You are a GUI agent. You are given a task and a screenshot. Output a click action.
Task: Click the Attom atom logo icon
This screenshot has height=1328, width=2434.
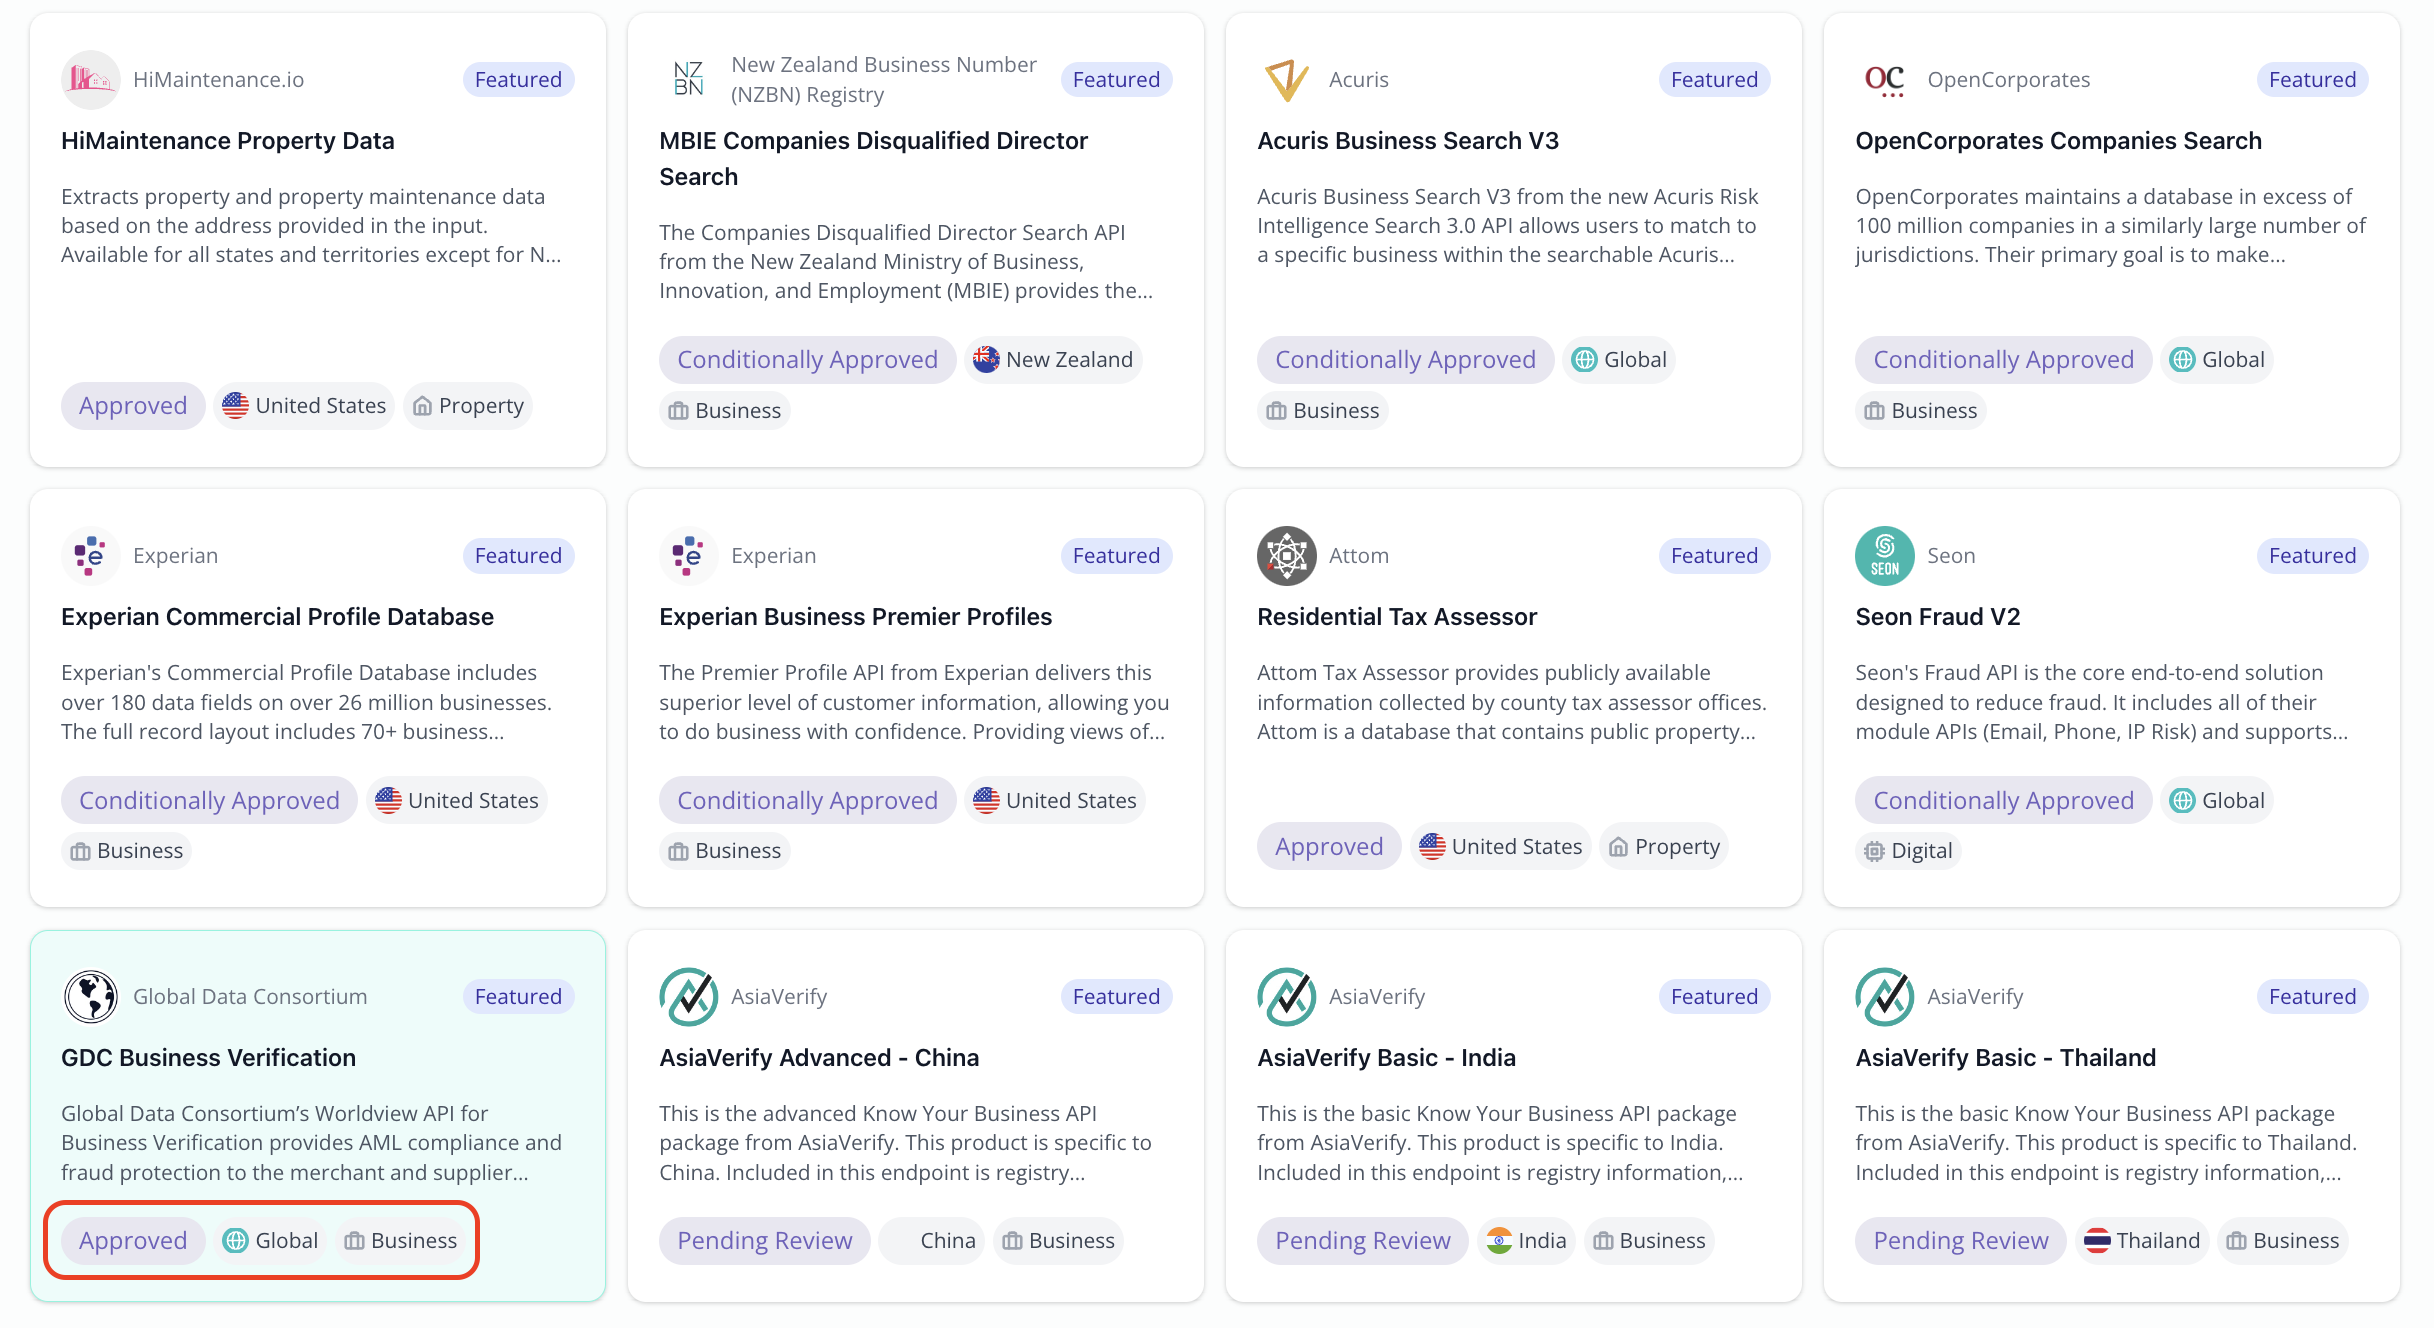click(x=1286, y=556)
